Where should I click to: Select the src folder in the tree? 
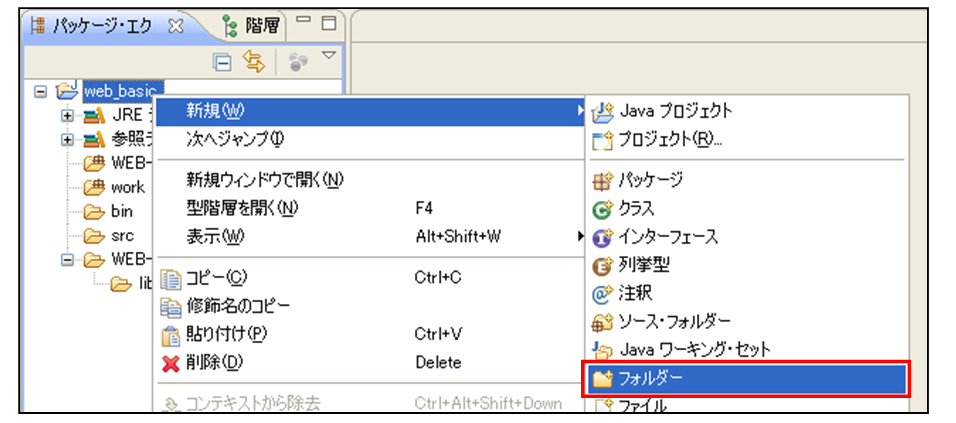[x=122, y=236]
